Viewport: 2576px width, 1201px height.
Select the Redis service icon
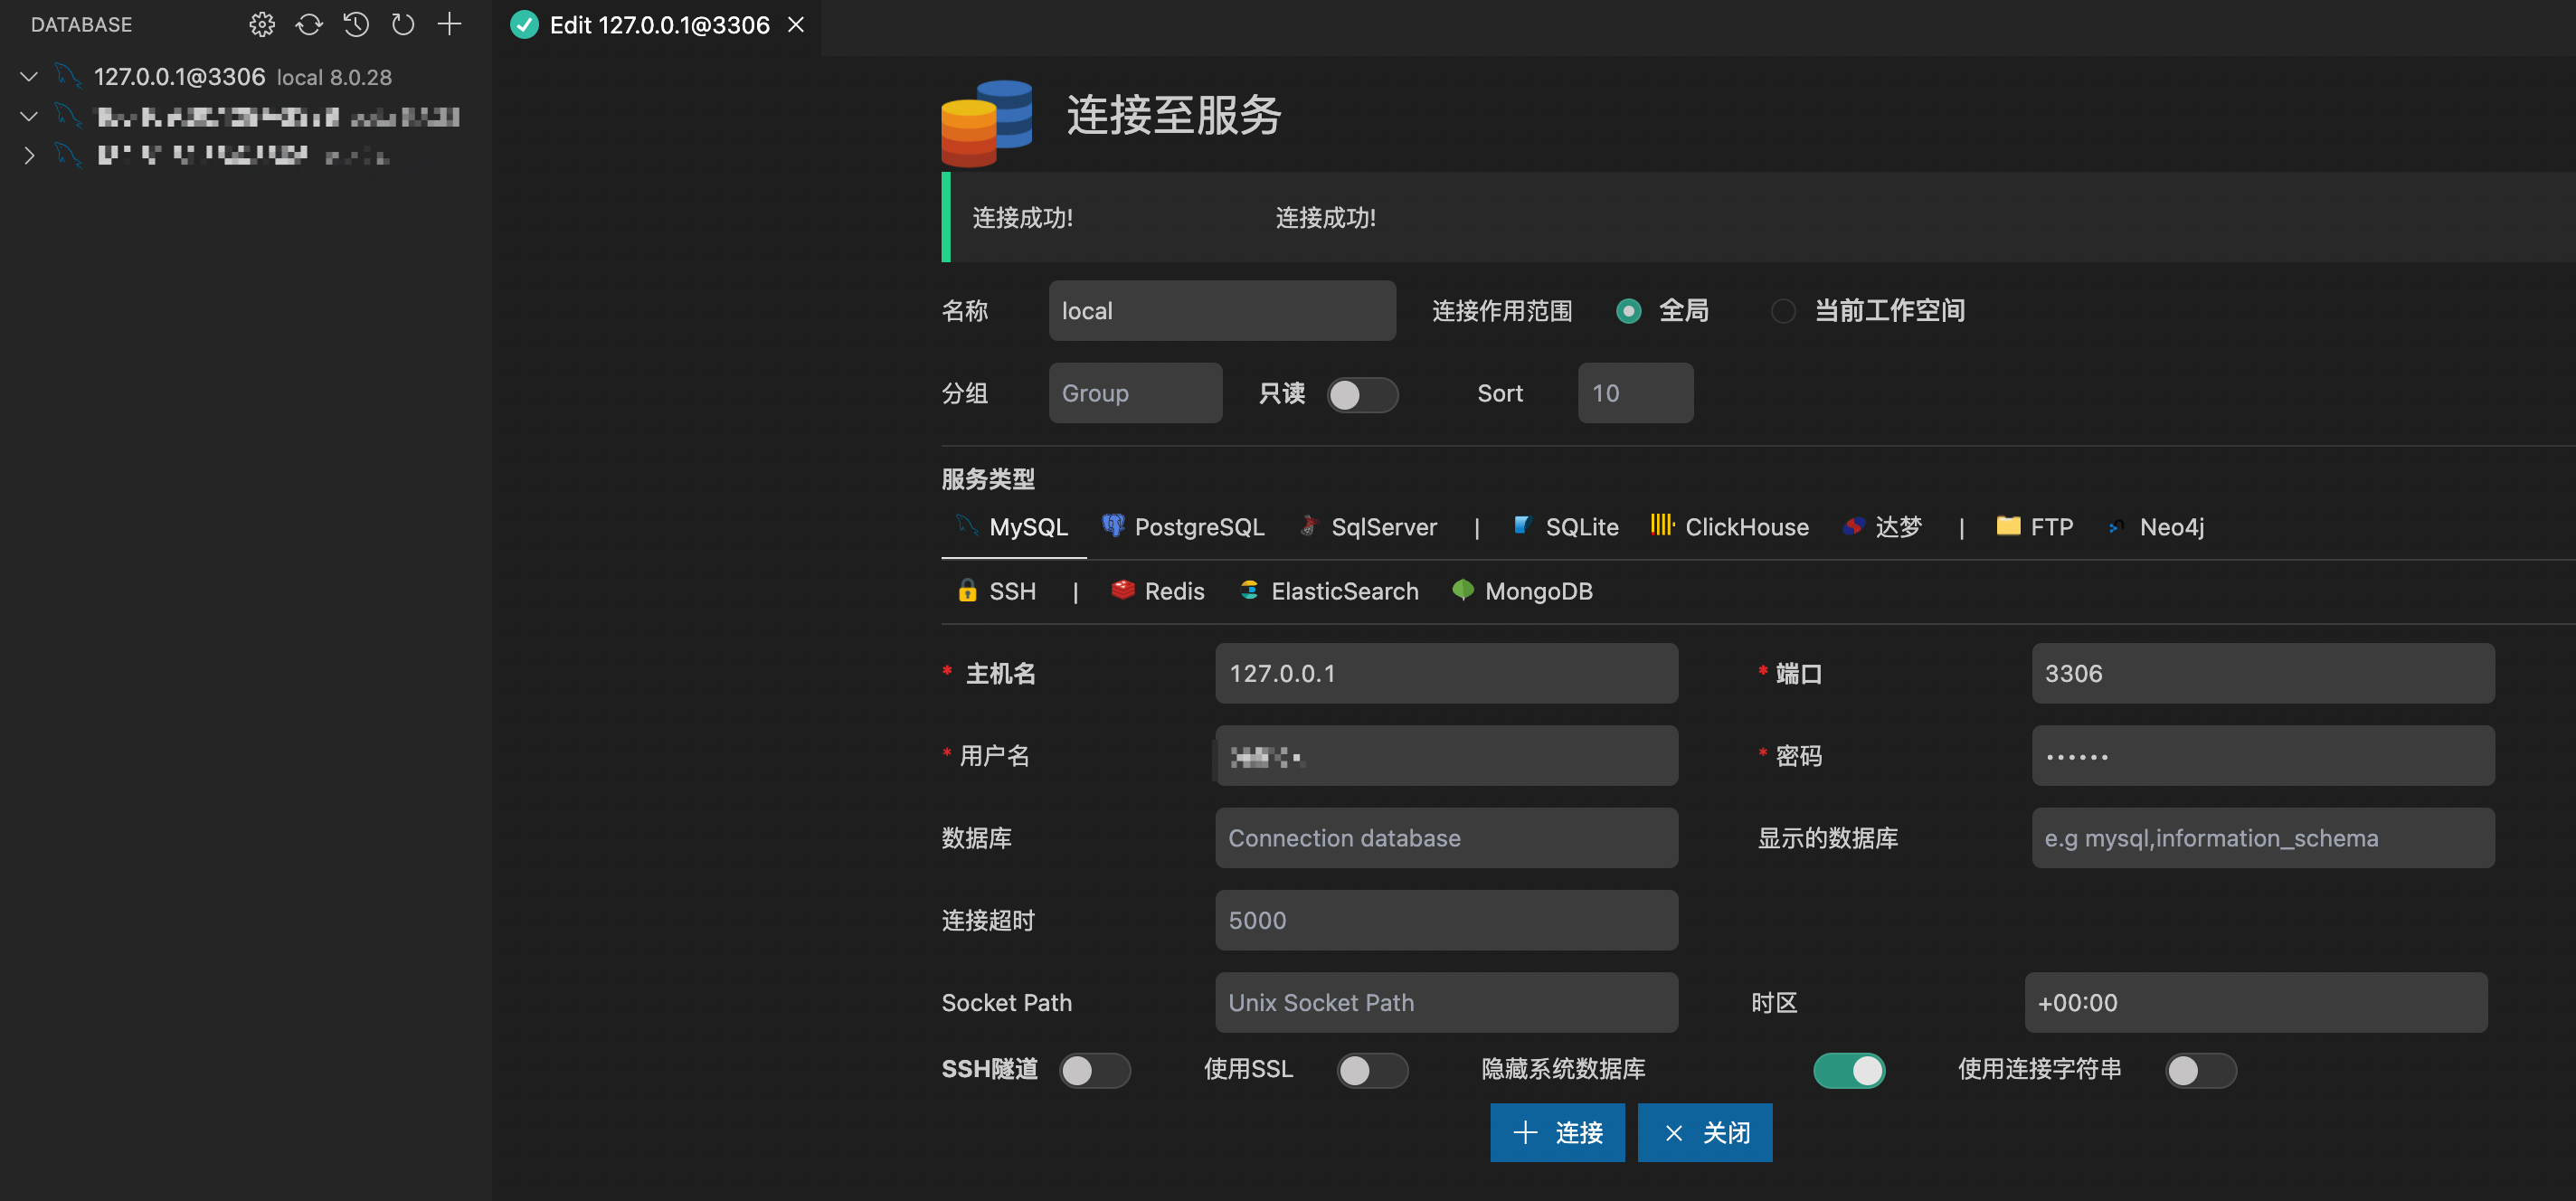coord(1123,590)
